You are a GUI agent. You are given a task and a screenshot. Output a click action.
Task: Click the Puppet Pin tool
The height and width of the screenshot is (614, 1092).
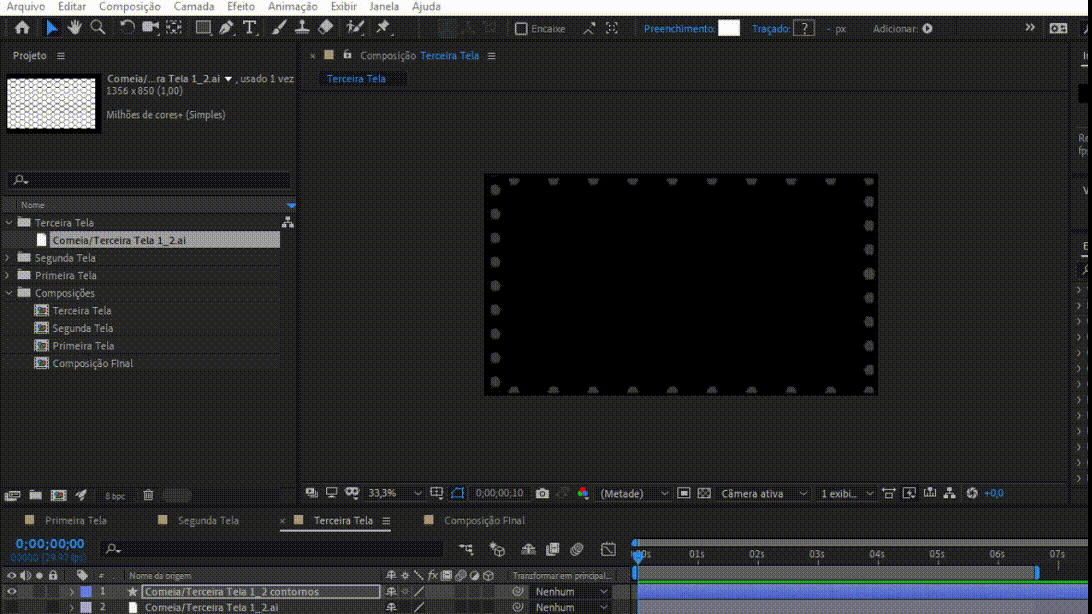(382, 28)
